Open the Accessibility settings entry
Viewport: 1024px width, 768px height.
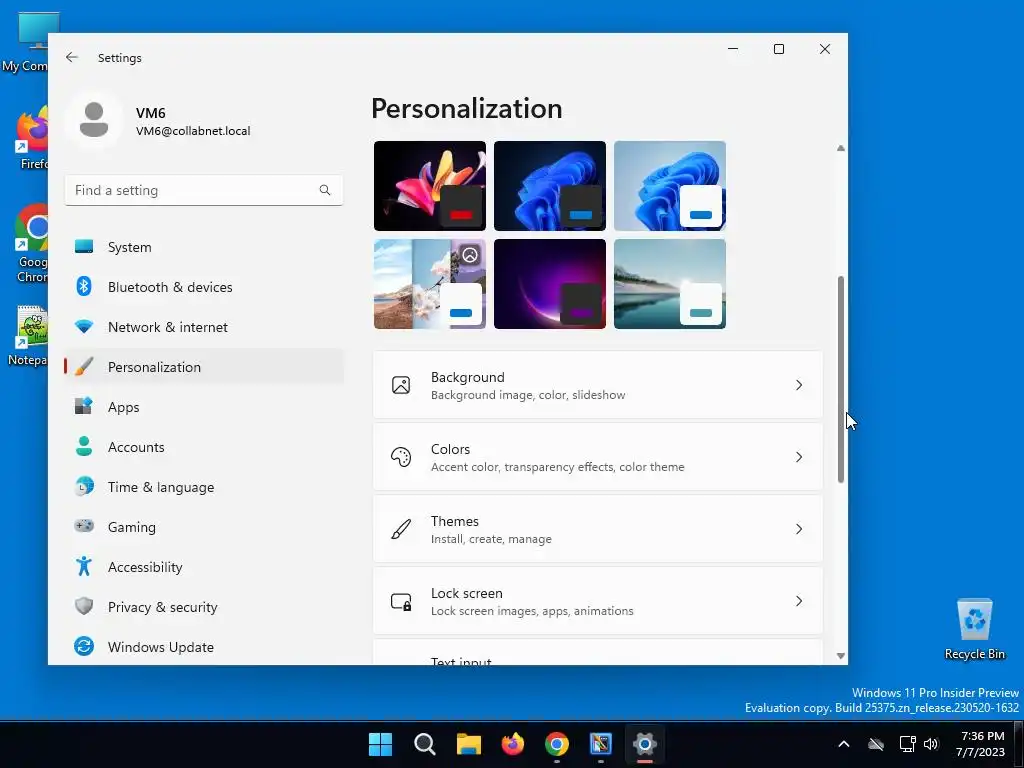tap(204, 566)
